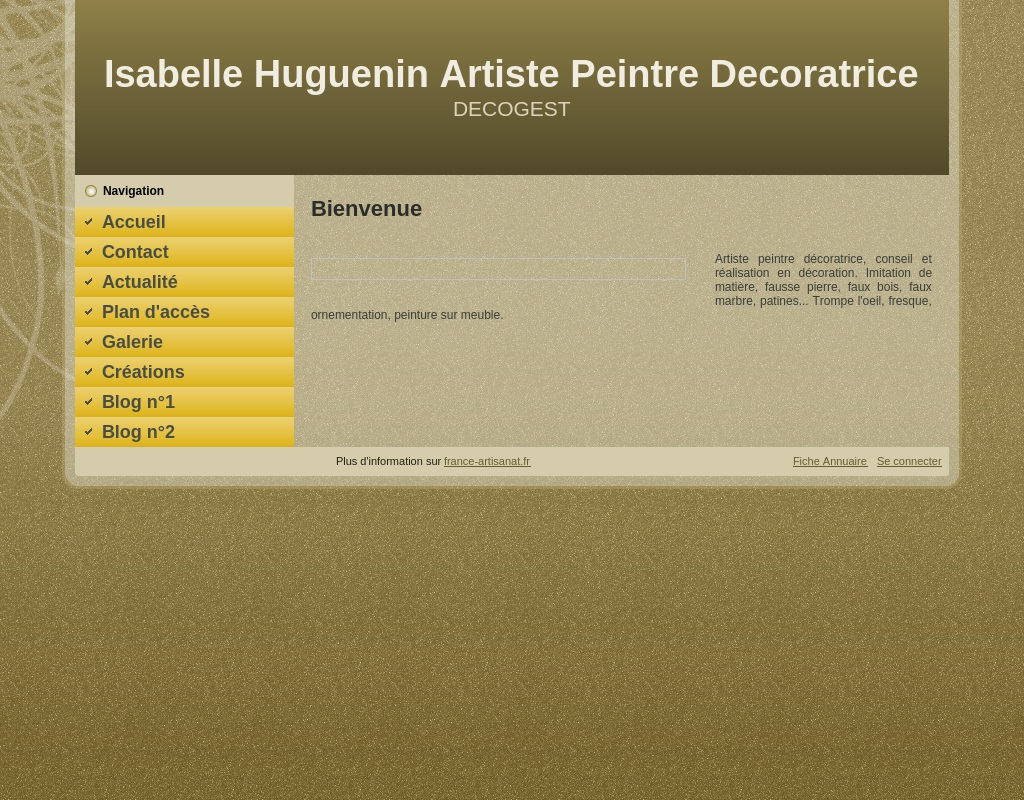Select the Galerie menu entry
Image resolution: width=1024 pixels, height=800 pixels.
(184, 342)
